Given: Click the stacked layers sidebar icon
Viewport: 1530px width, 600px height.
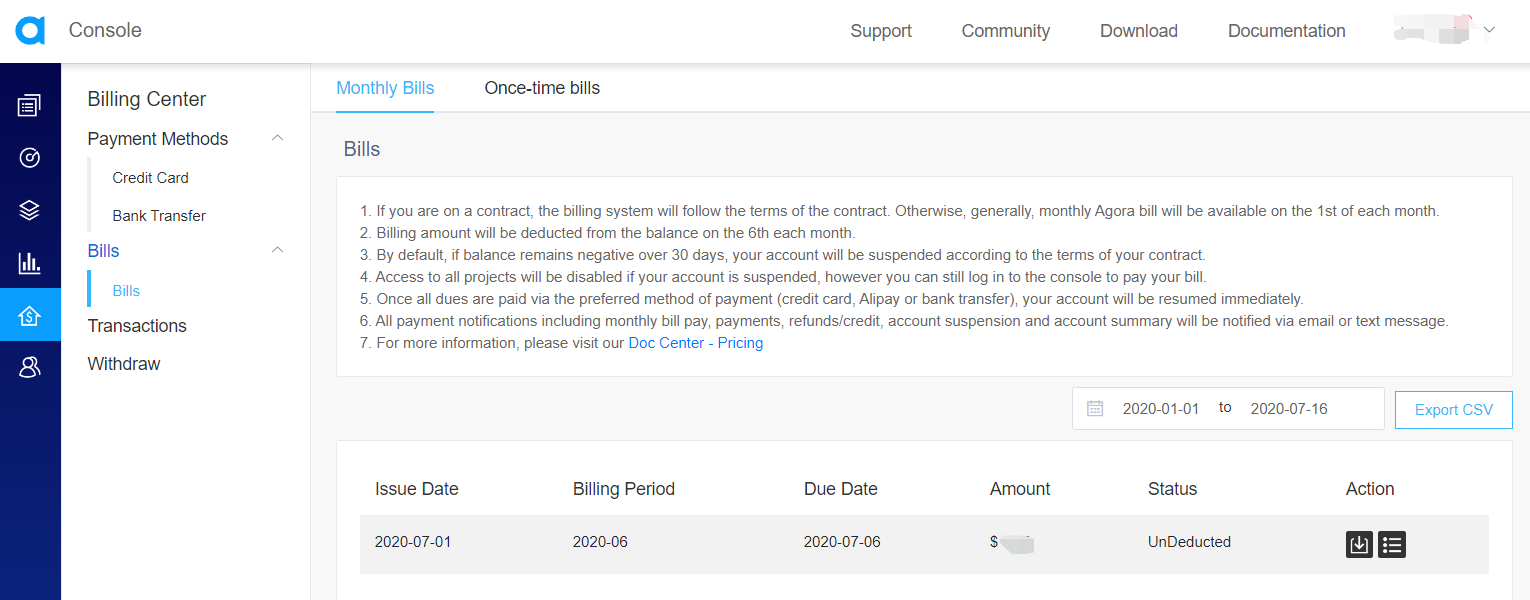Looking at the screenshot, I should pyautogui.click(x=30, y=210).
